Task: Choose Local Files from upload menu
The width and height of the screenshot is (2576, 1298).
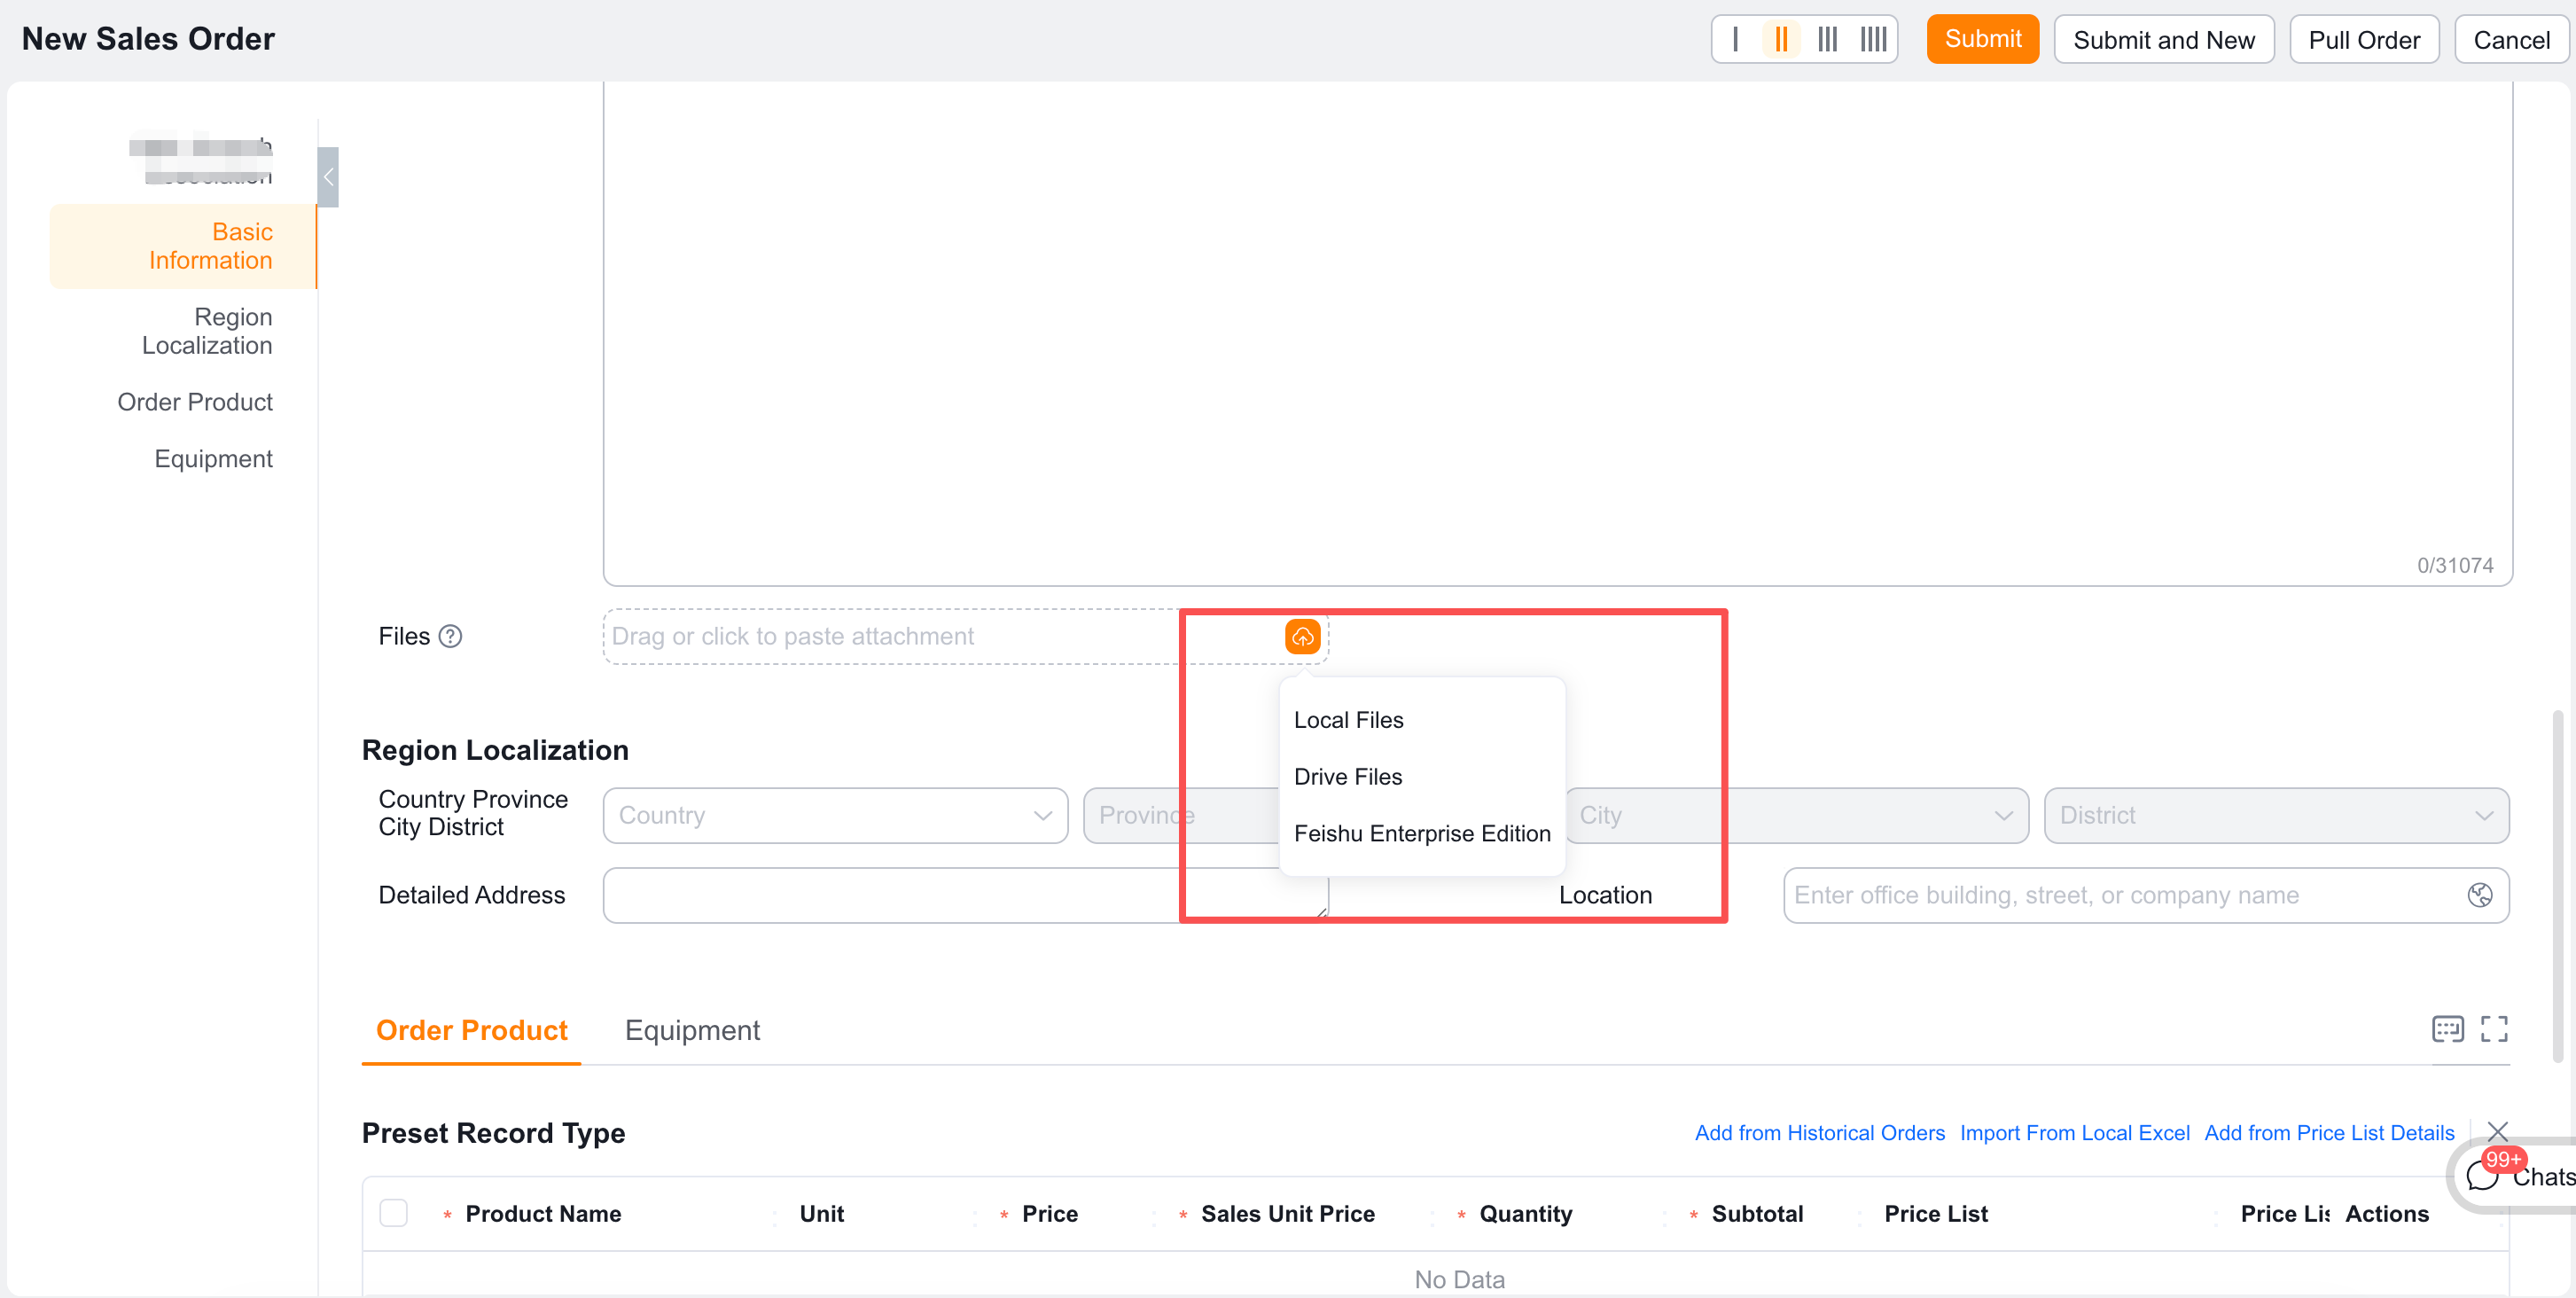Action: point(1421,720)
